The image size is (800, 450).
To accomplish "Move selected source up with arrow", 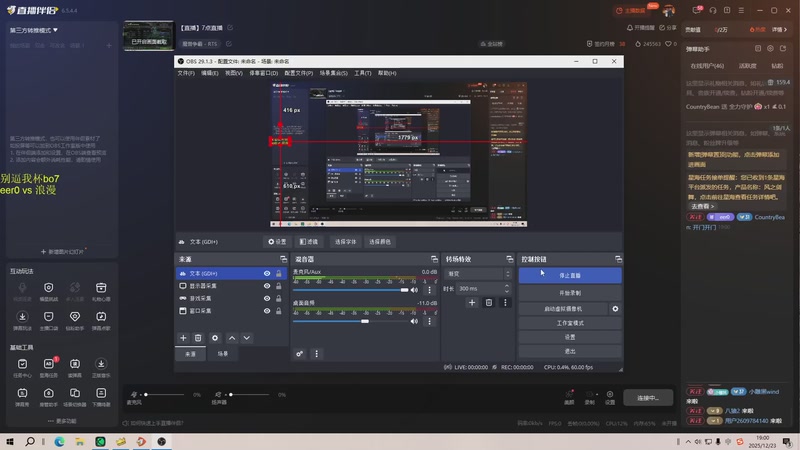I will (232, 338).
